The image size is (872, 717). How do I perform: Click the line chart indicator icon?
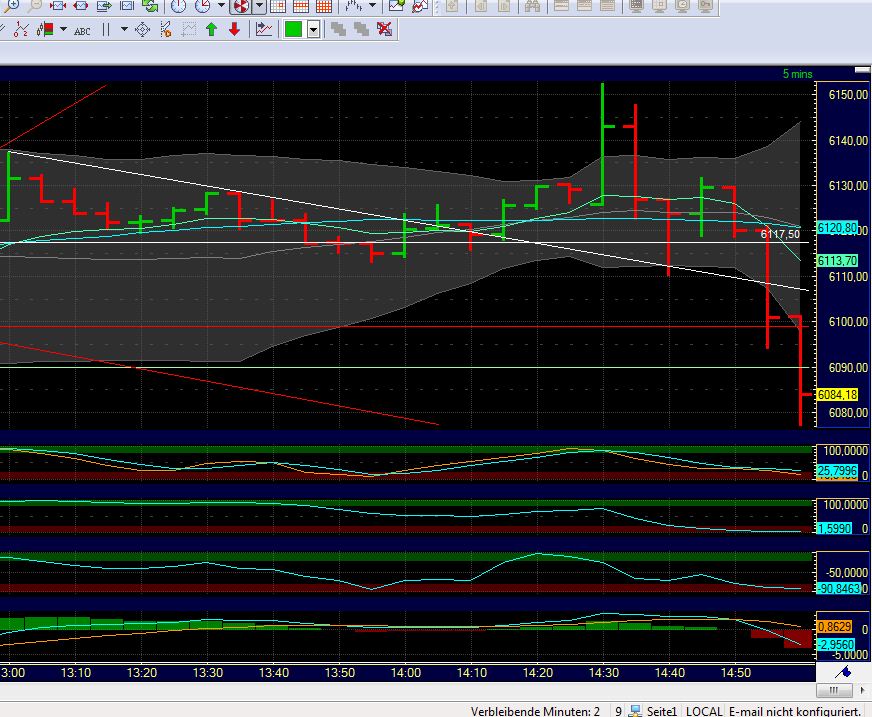click(x=264, y=29)
